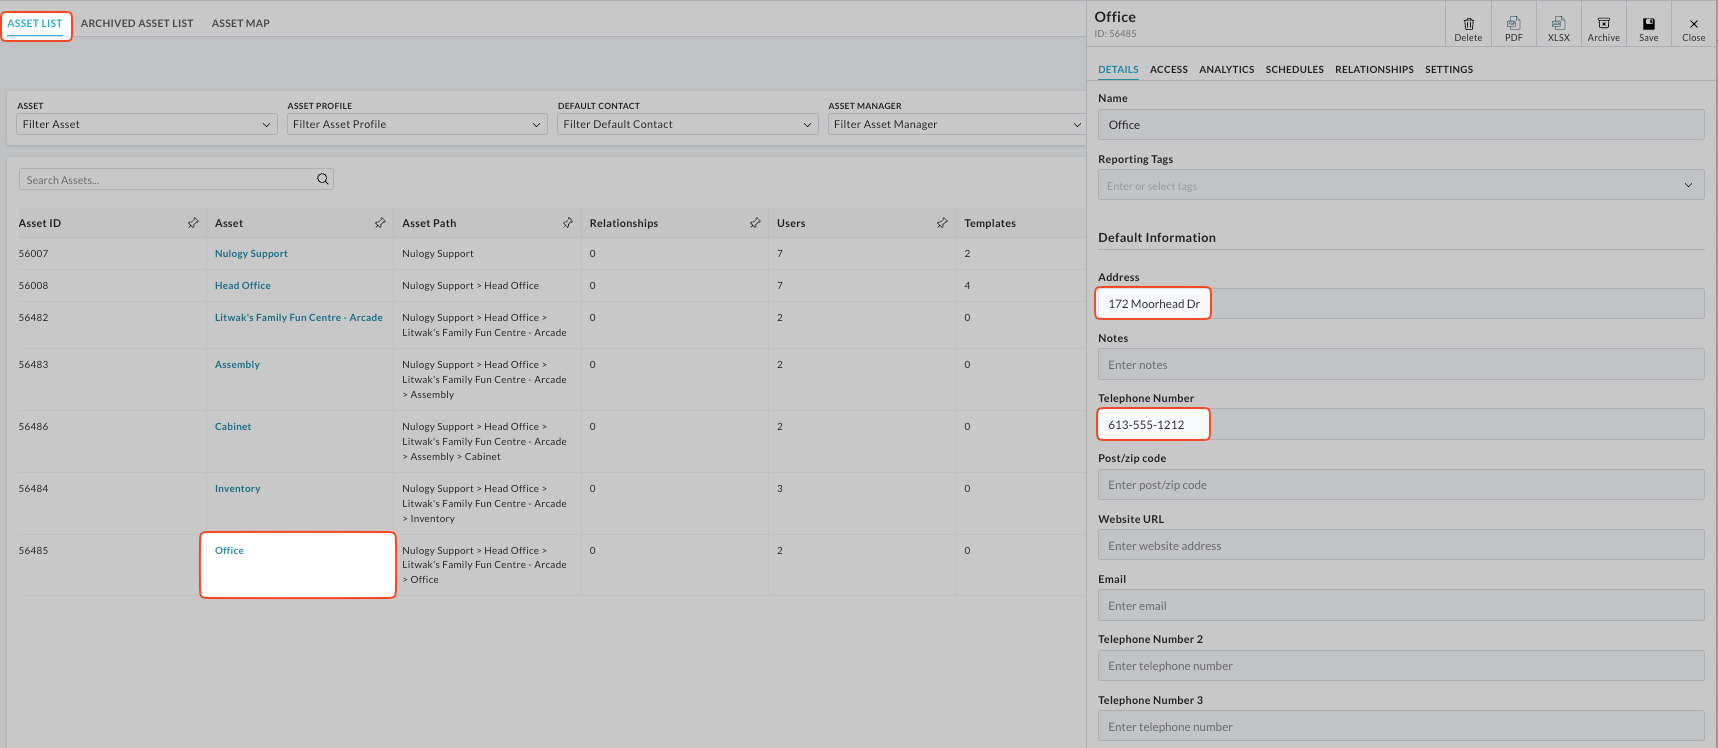
Task: Open the Filter Default Contact dropdown
Action: tap(688, 124)
